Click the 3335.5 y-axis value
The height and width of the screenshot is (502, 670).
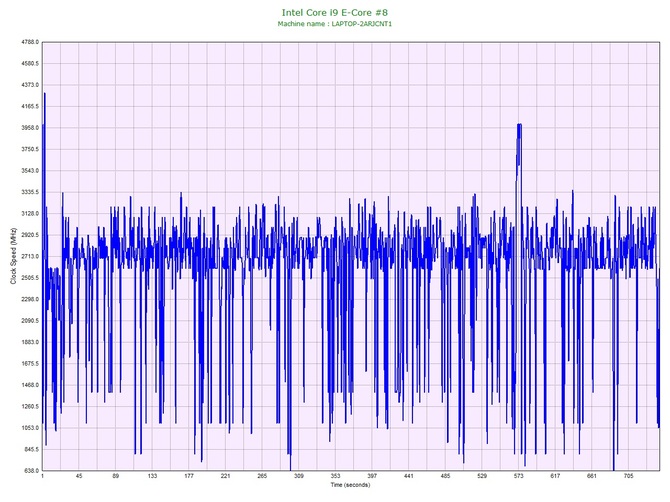(x=30, y=192)
